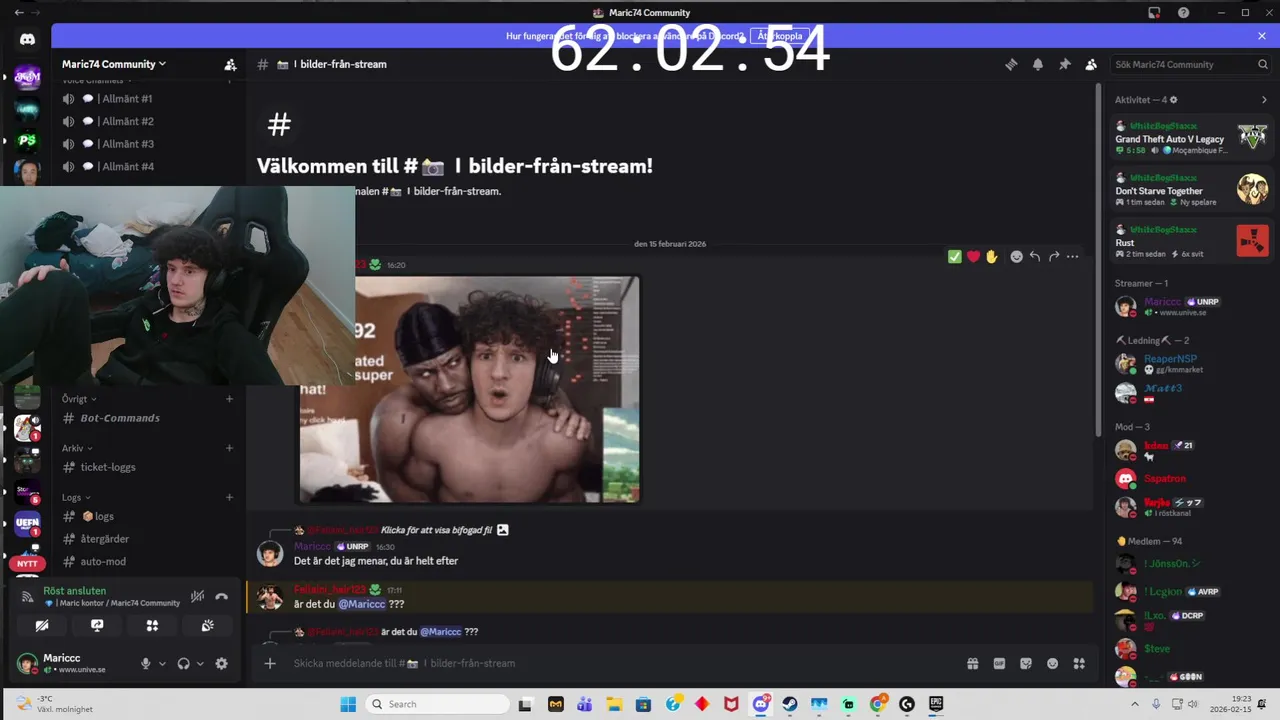Open Threads icon in channel header
This screenshot has height=720, width=1280.
pyautogui.click(x=1011, y=64)
